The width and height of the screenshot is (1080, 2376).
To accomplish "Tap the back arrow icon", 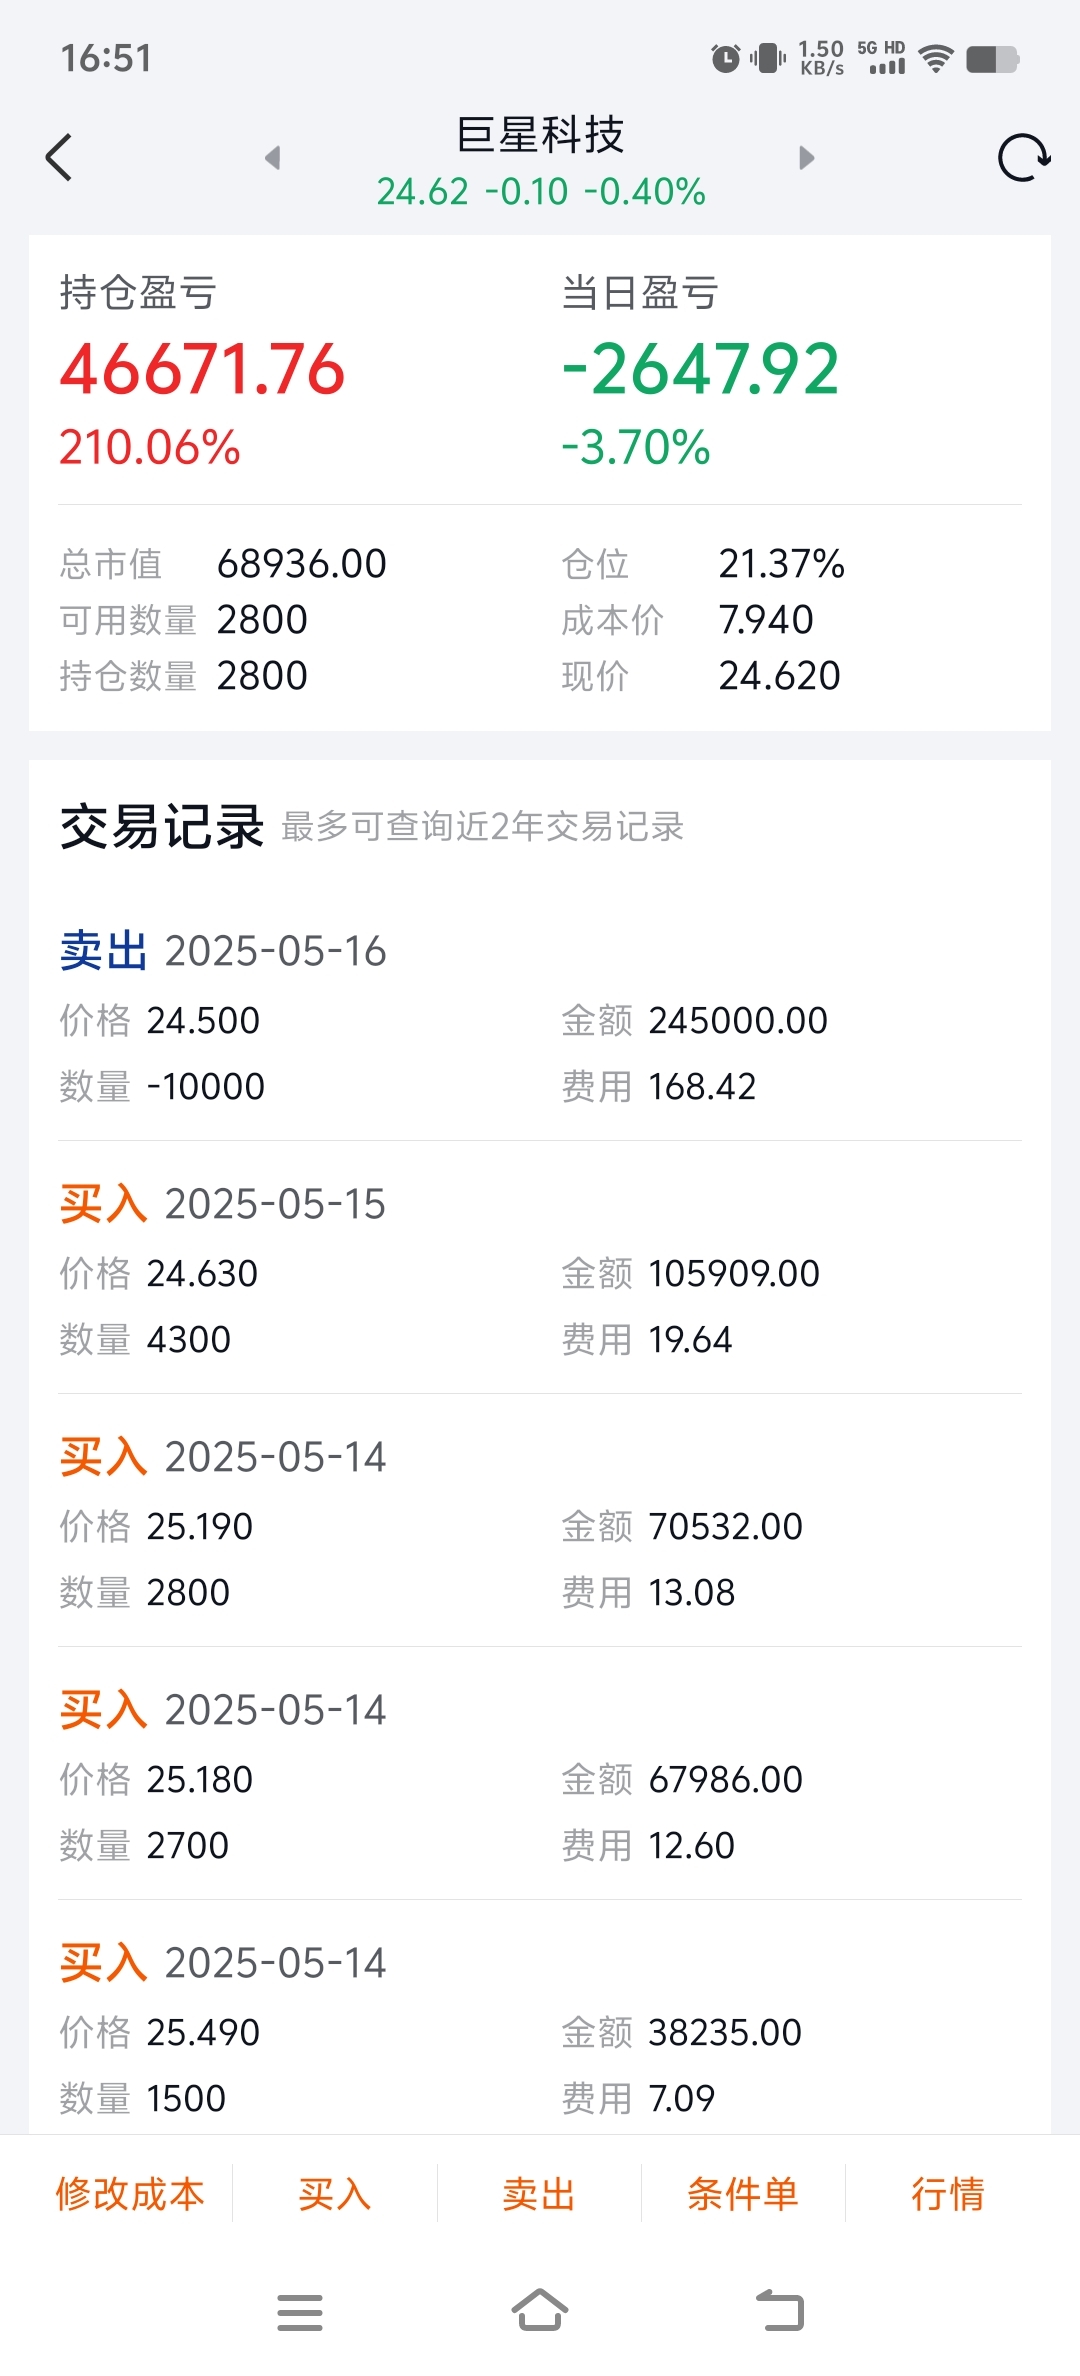I will [x=59, y=157].
